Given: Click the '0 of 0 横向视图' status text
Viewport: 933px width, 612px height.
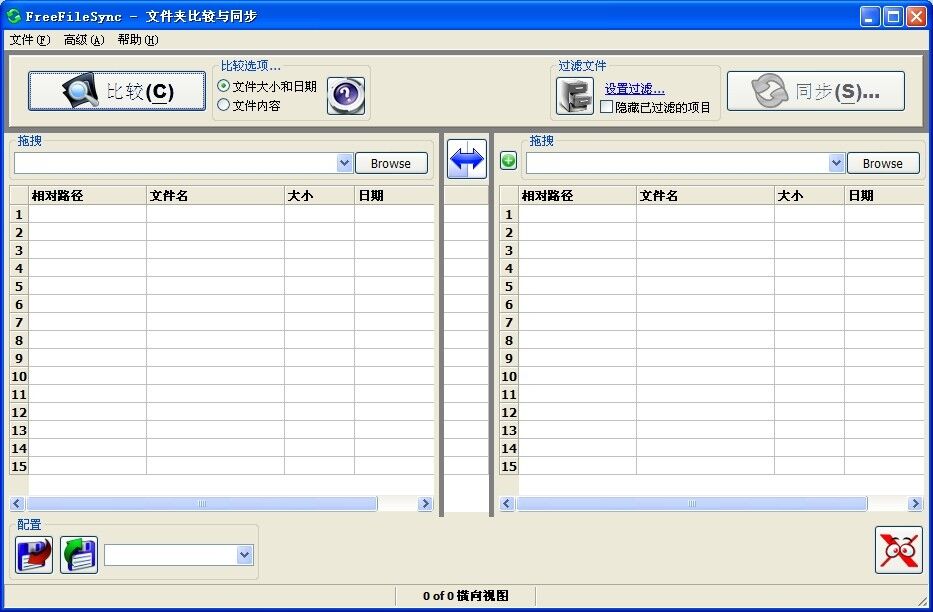Looking at the screenshot, I should pyautogui.click(x=466, y=595).
